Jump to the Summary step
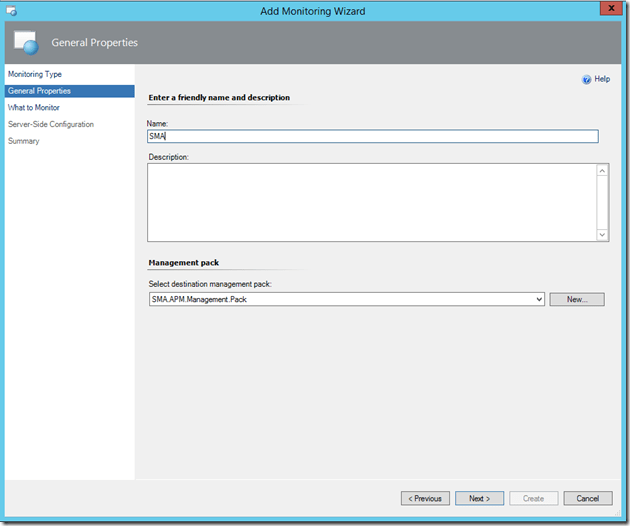Image resolution: width=630 pixels, height=526 pixels. pyautogui.click(x=24, y=141)
